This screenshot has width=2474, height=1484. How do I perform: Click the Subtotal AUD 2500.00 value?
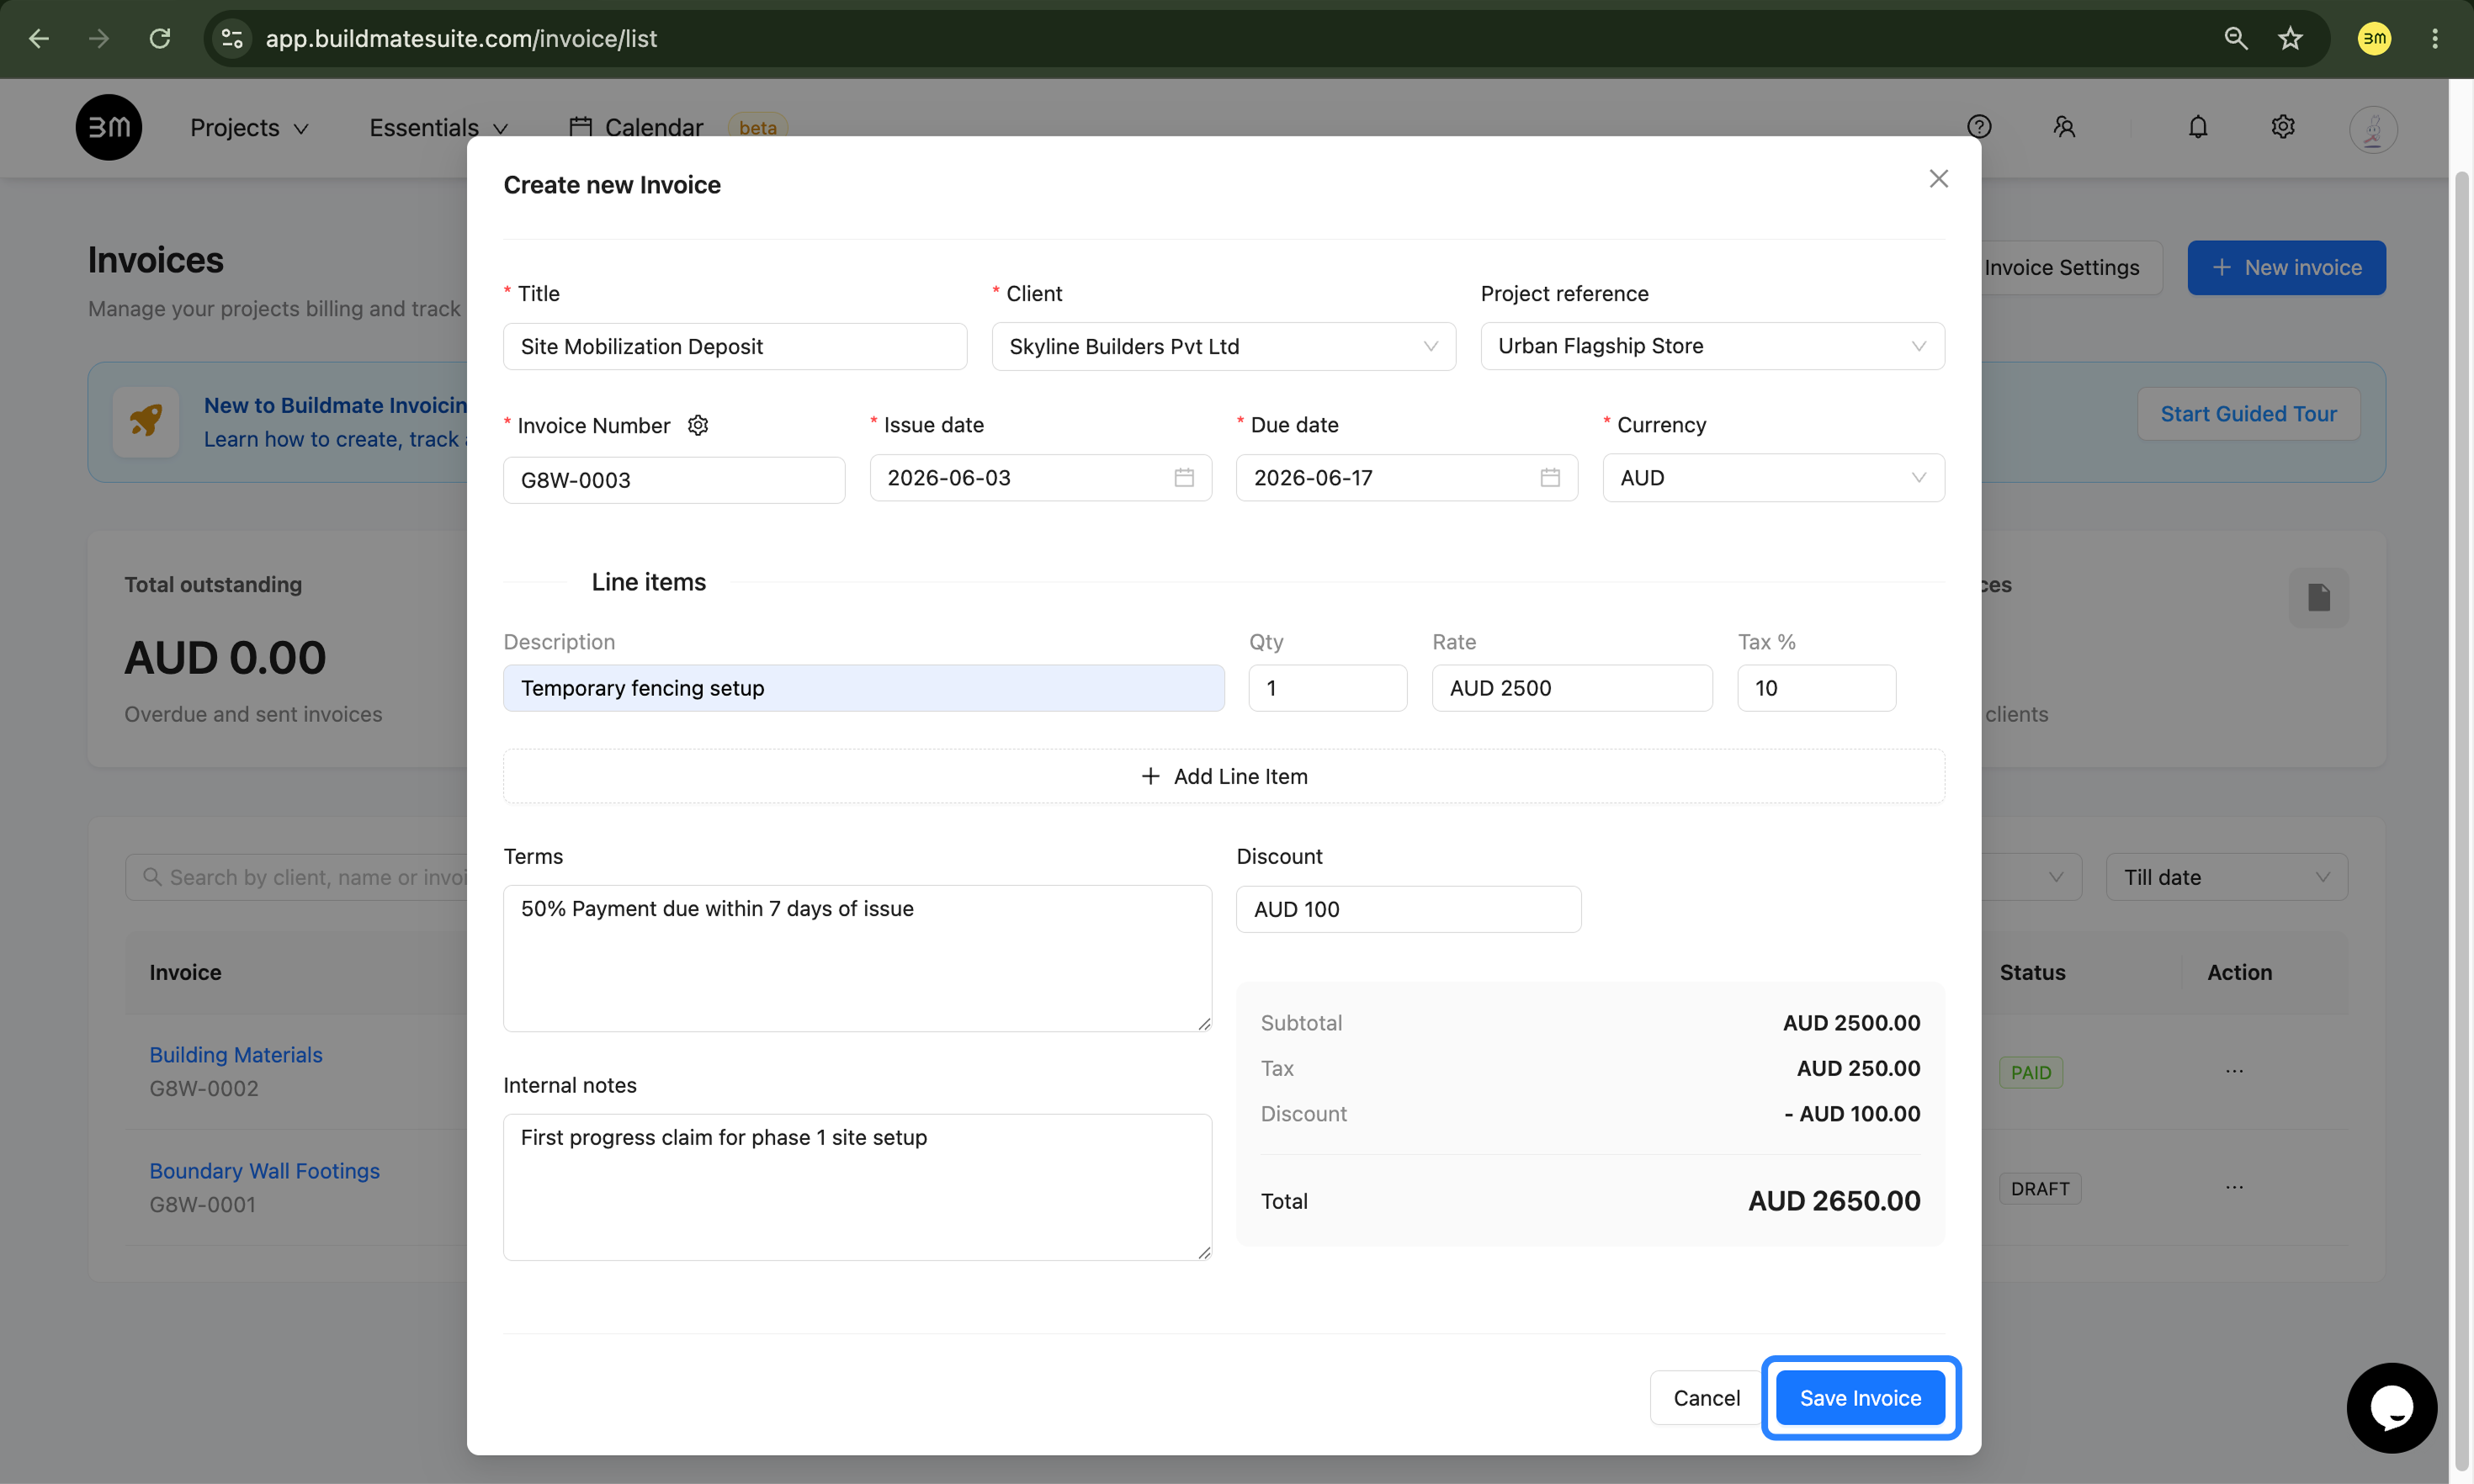[1851, 1022]
